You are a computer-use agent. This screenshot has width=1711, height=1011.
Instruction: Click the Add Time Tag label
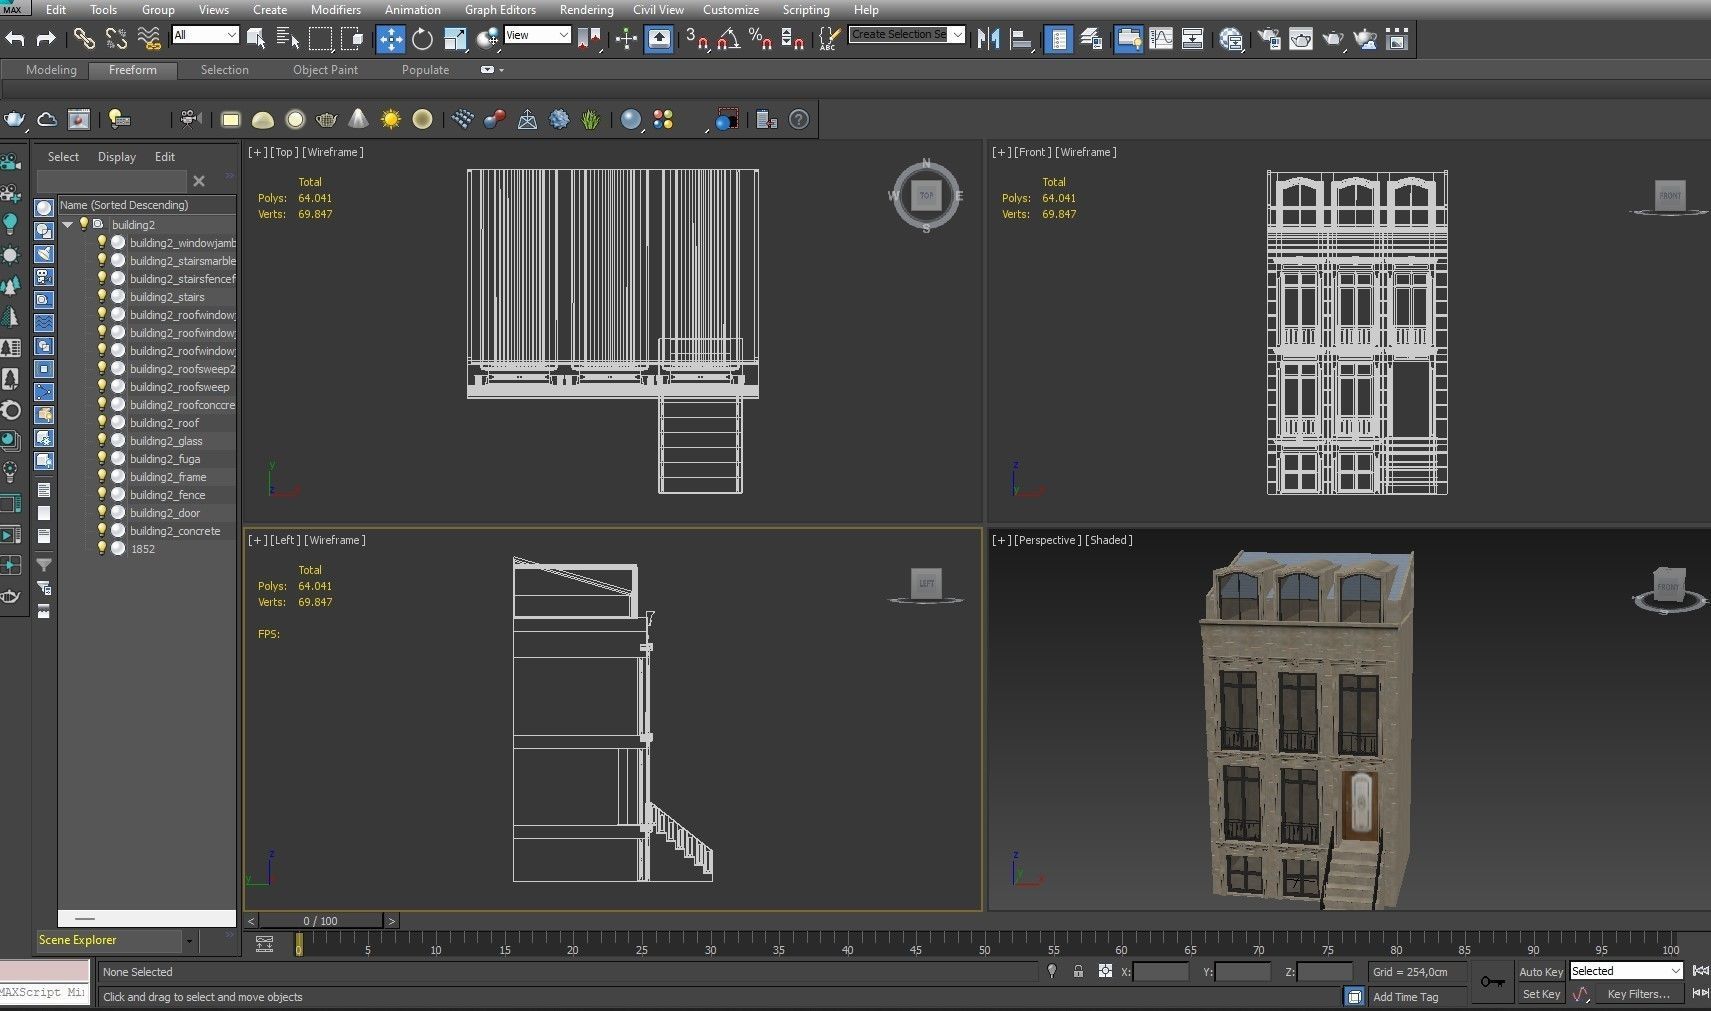(1405, 997)
